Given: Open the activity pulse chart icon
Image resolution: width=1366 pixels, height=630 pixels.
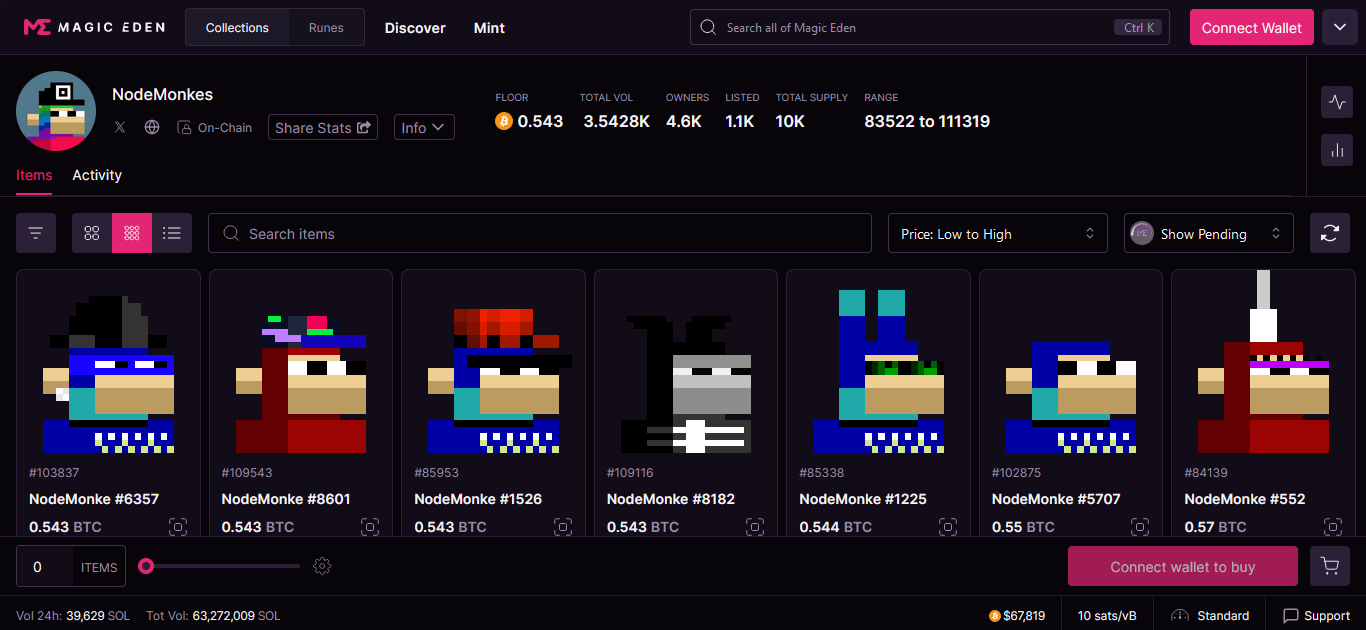Looking at the screenshot, I should 1337,102.
